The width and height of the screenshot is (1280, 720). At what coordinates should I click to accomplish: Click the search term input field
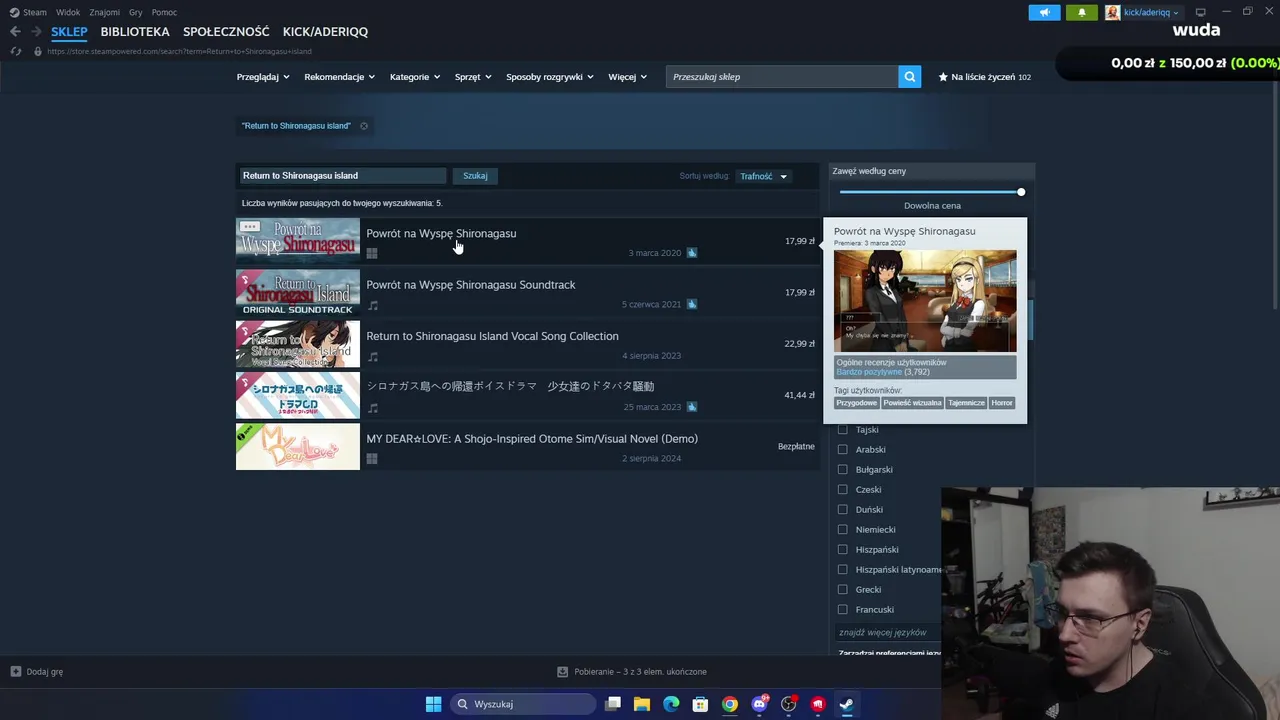[343, 176]
